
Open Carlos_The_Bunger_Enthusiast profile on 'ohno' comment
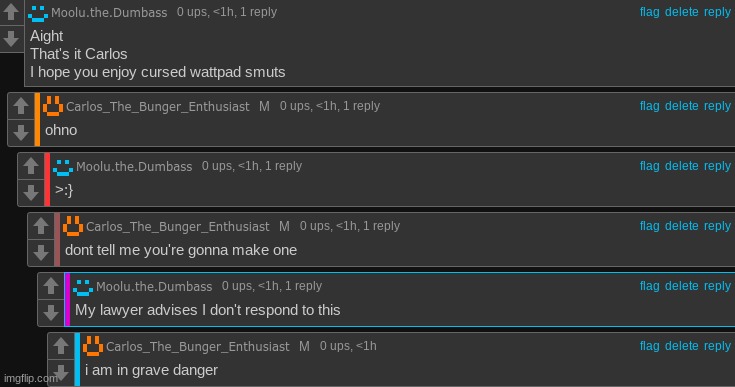click(158, 106)
